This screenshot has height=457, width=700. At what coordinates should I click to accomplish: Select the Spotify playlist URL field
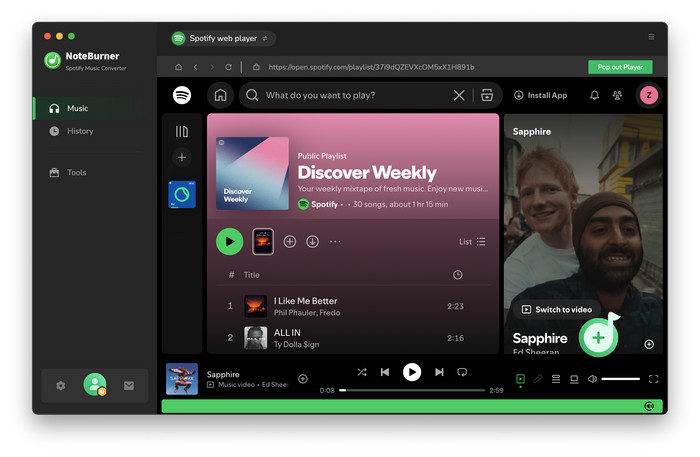click(x=371, y=67)
